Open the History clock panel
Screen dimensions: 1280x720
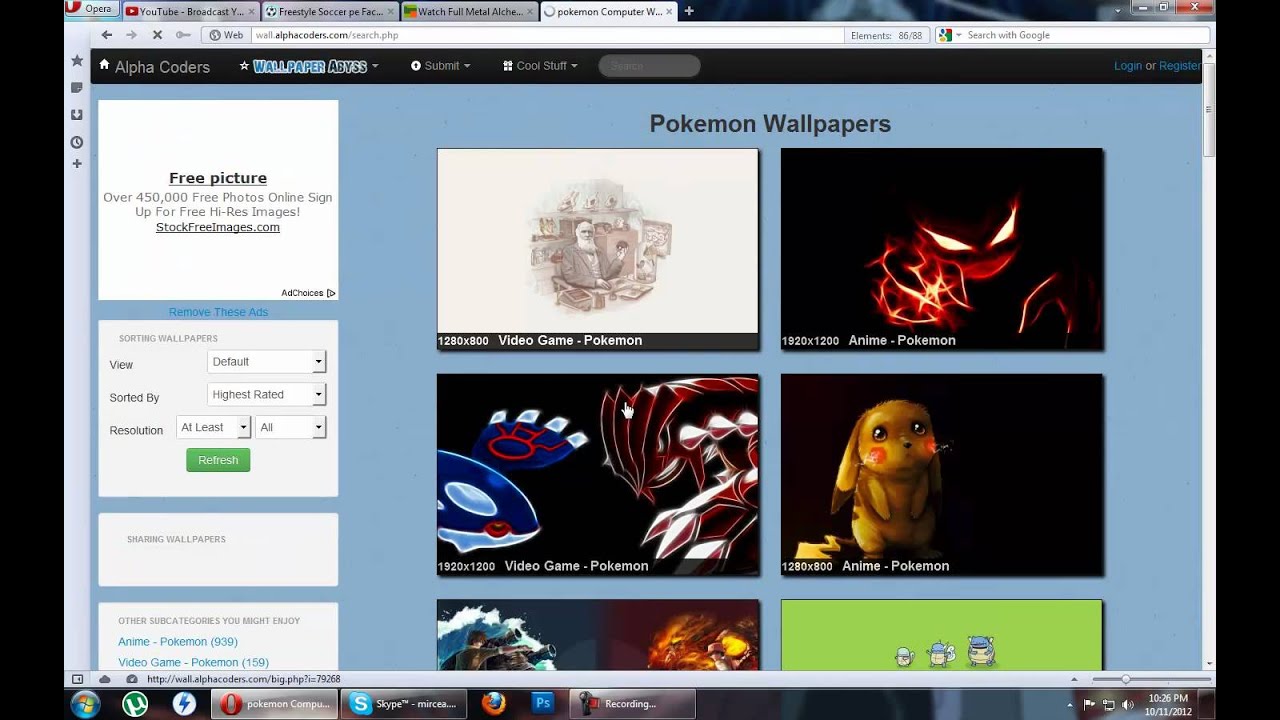pos(77,142)
